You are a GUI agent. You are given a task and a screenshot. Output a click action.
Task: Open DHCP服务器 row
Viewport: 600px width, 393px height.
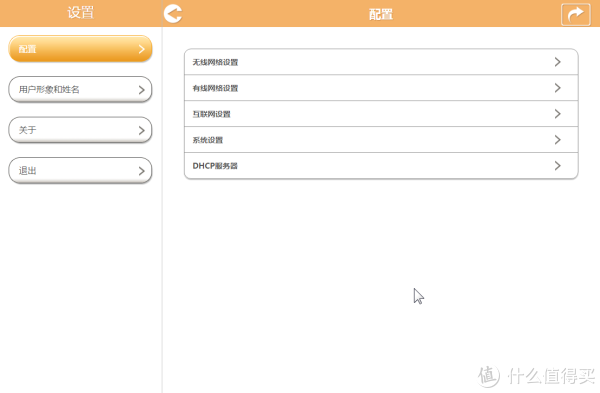(381, 166)
